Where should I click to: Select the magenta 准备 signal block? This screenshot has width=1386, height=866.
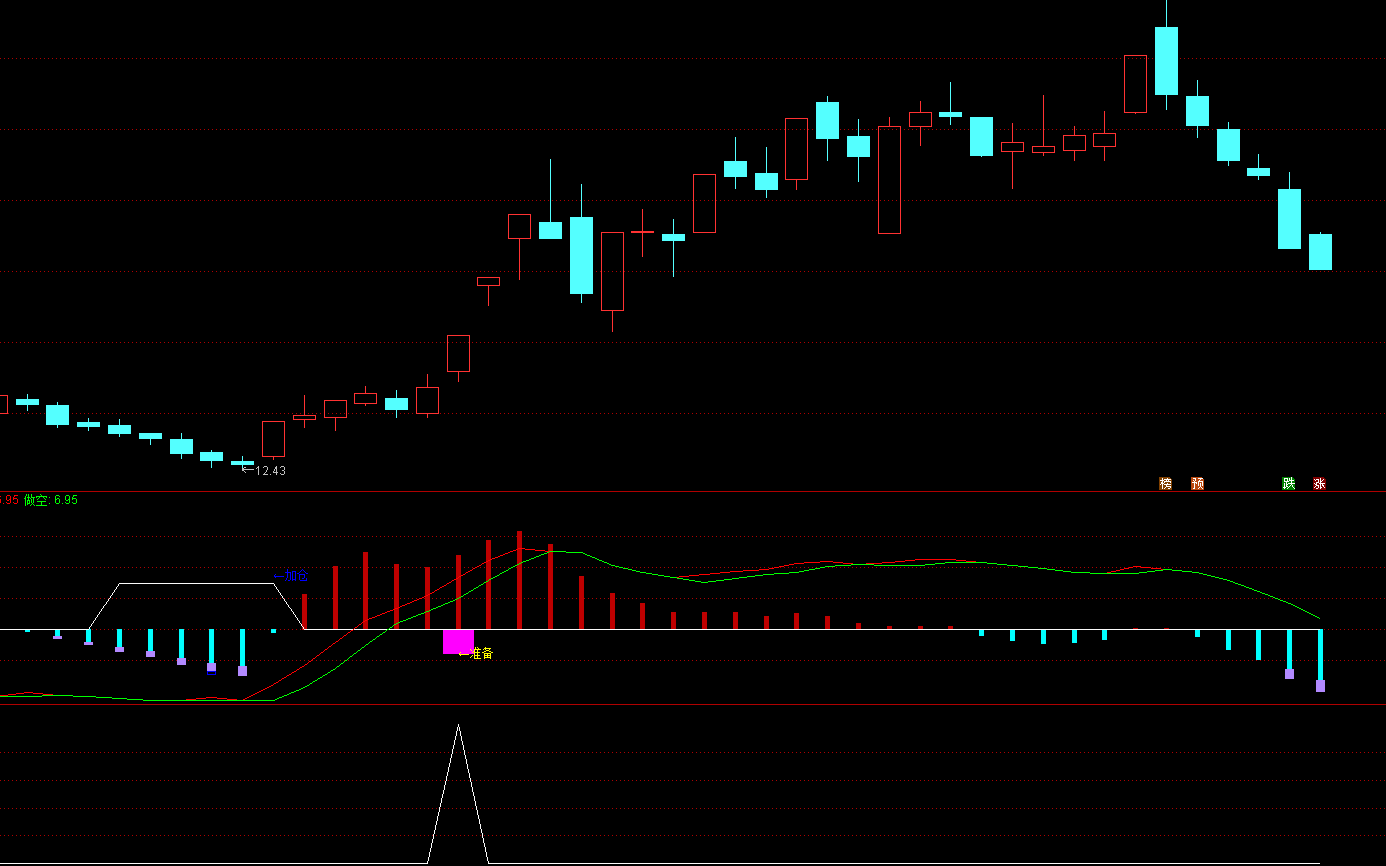click(458, 641)
